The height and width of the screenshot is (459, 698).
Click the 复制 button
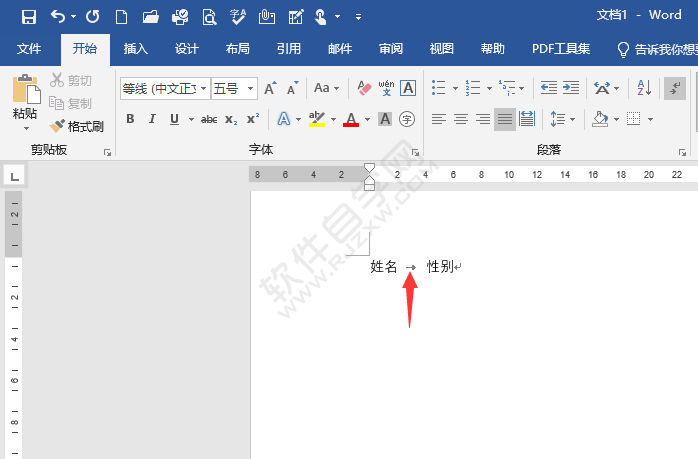click(x=71, y=103)
